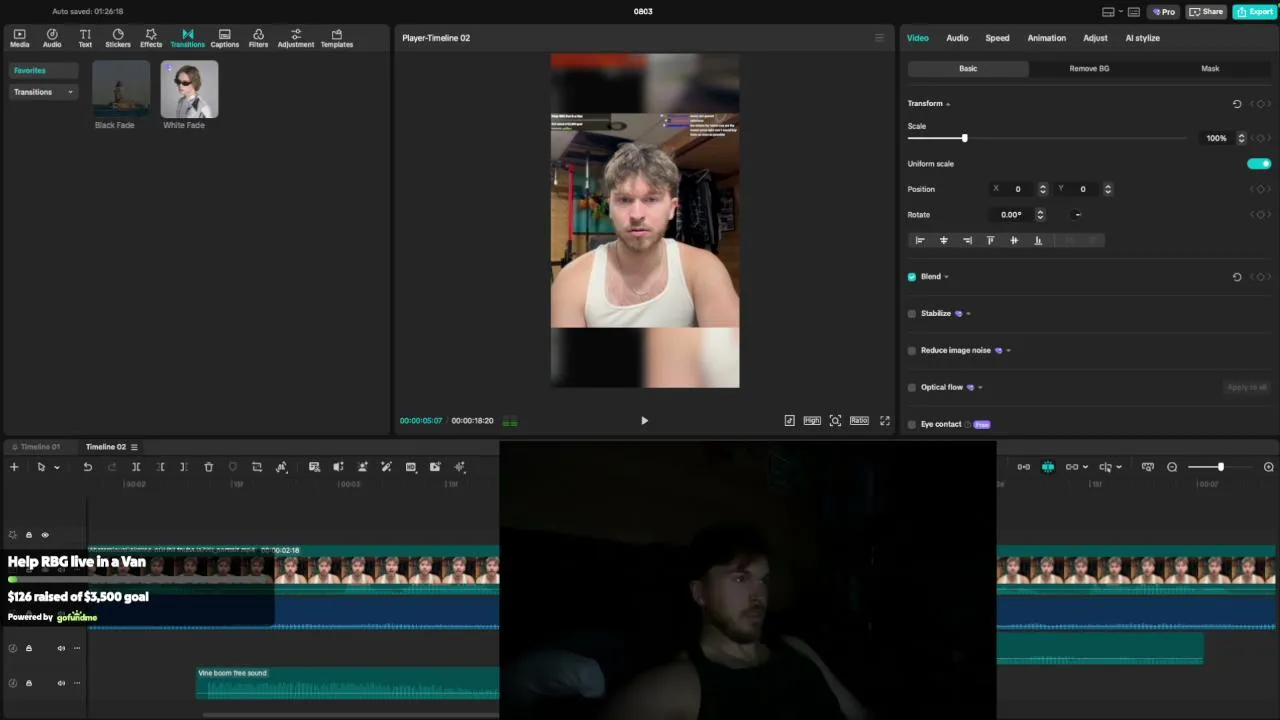Click the timeline zoom slider handle
This screenshot has width=1280, height=720.
pyautogui.click(x=1220, y=467)
